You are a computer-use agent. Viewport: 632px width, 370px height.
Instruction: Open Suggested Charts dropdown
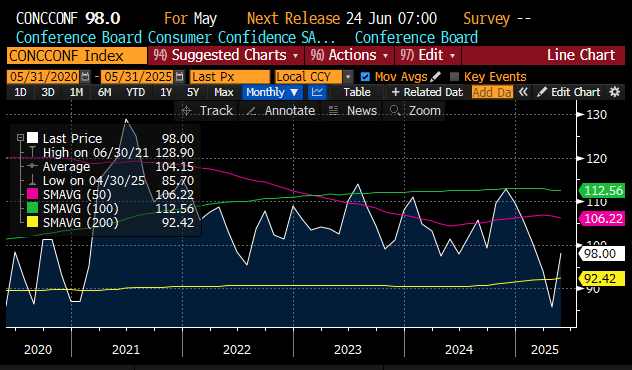(x=225, y=55)
